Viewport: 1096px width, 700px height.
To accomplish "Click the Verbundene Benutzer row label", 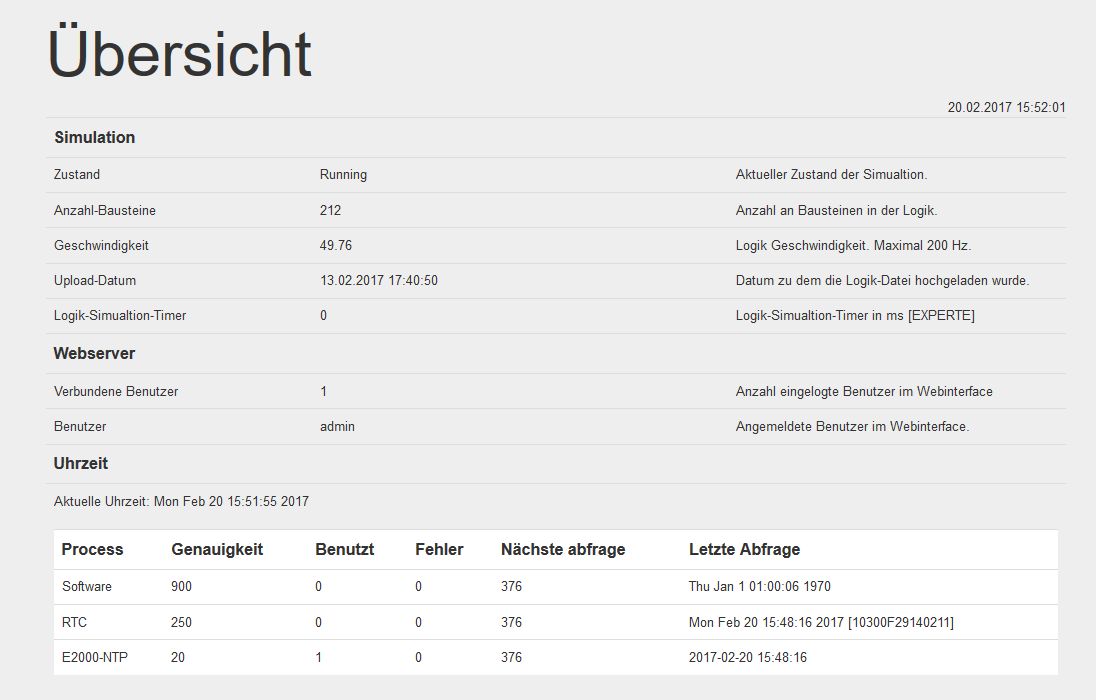I will (x=116, y=392).
